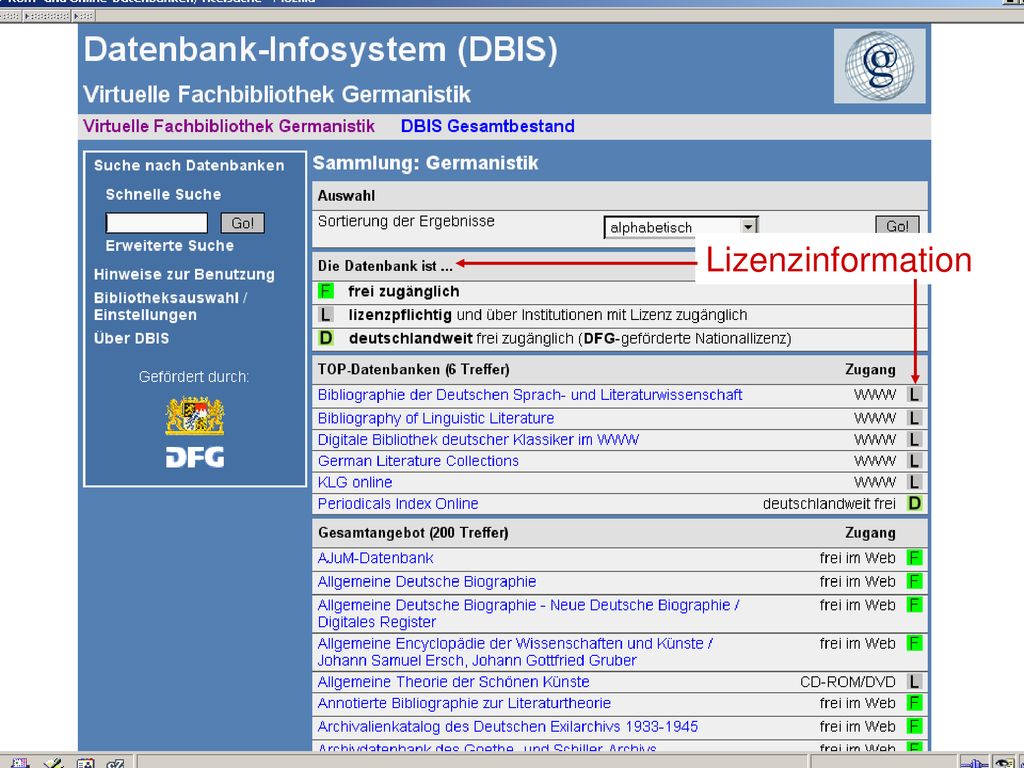Click the L icon in the KLG online row
This screenshot has width=1024, height=768.
tap(914, 482)
